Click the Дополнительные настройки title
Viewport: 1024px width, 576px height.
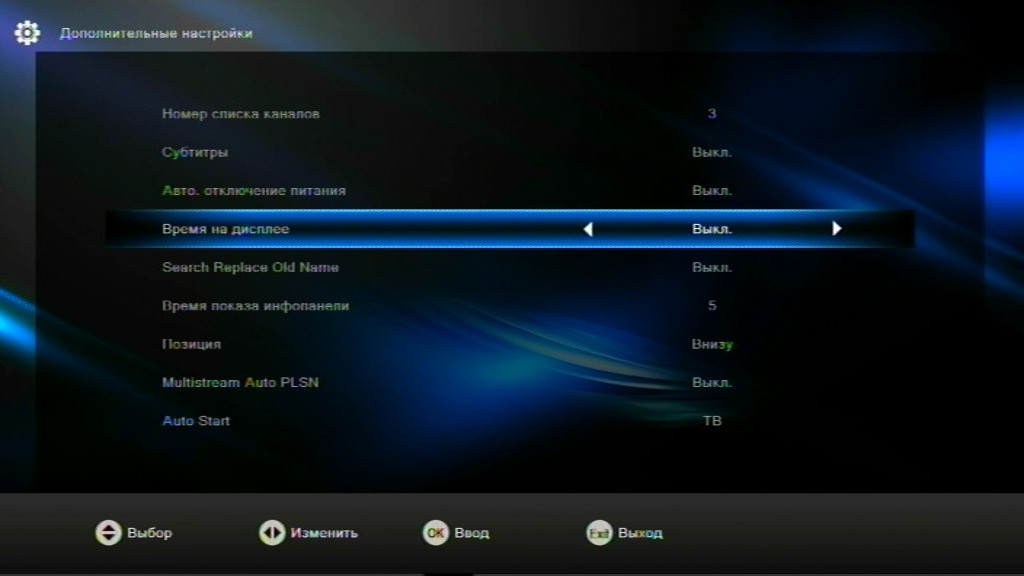[x=156, y=33]
